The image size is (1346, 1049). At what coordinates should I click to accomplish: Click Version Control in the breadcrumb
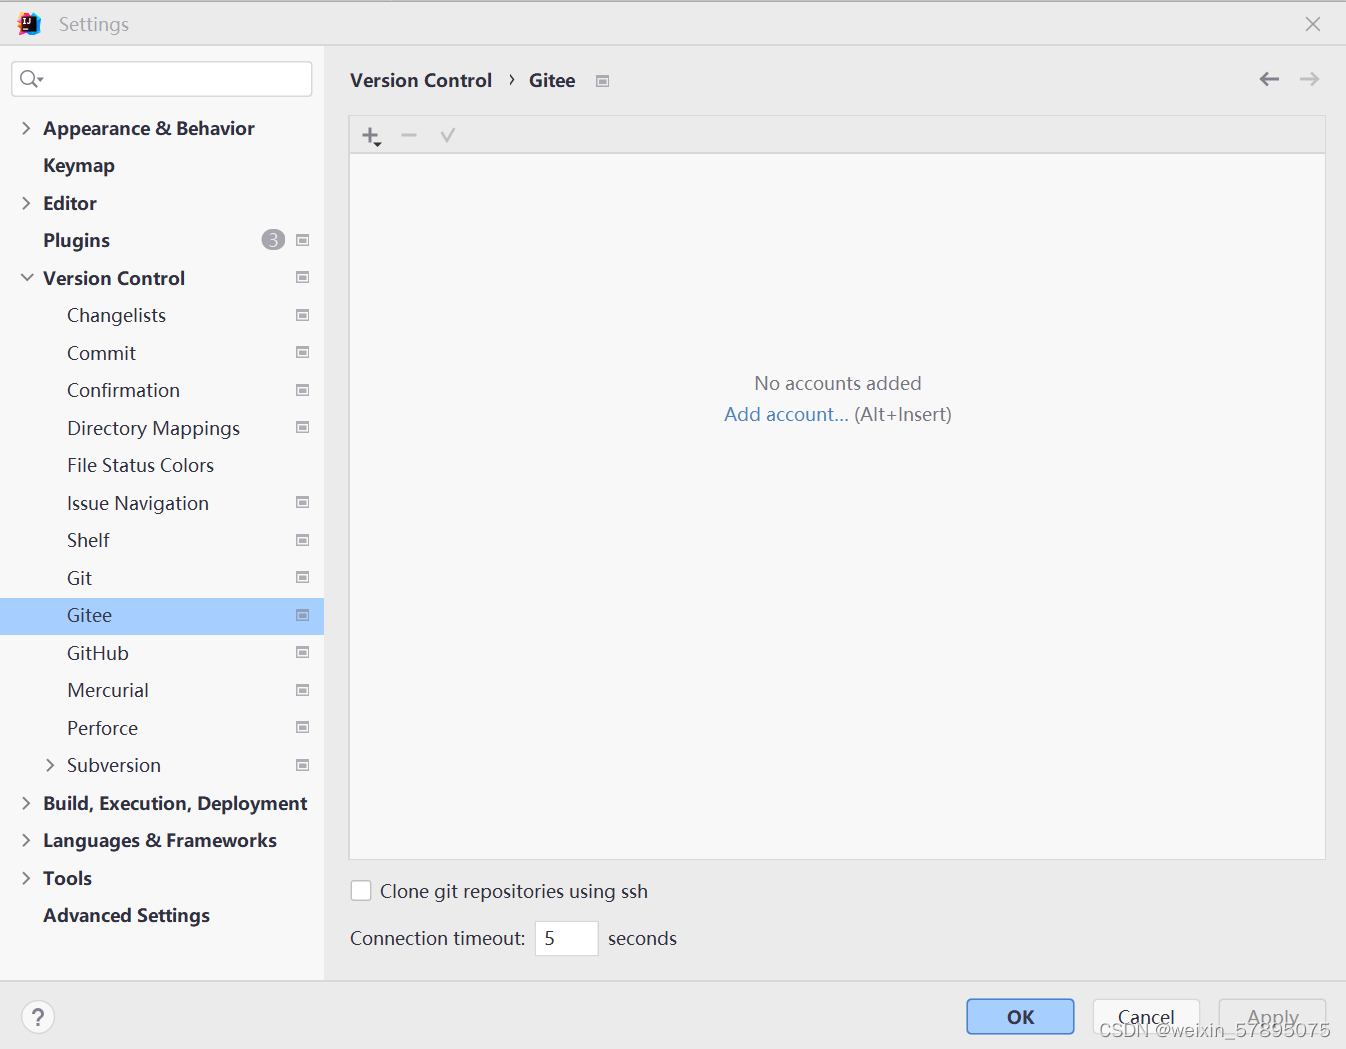coord(420,80)
